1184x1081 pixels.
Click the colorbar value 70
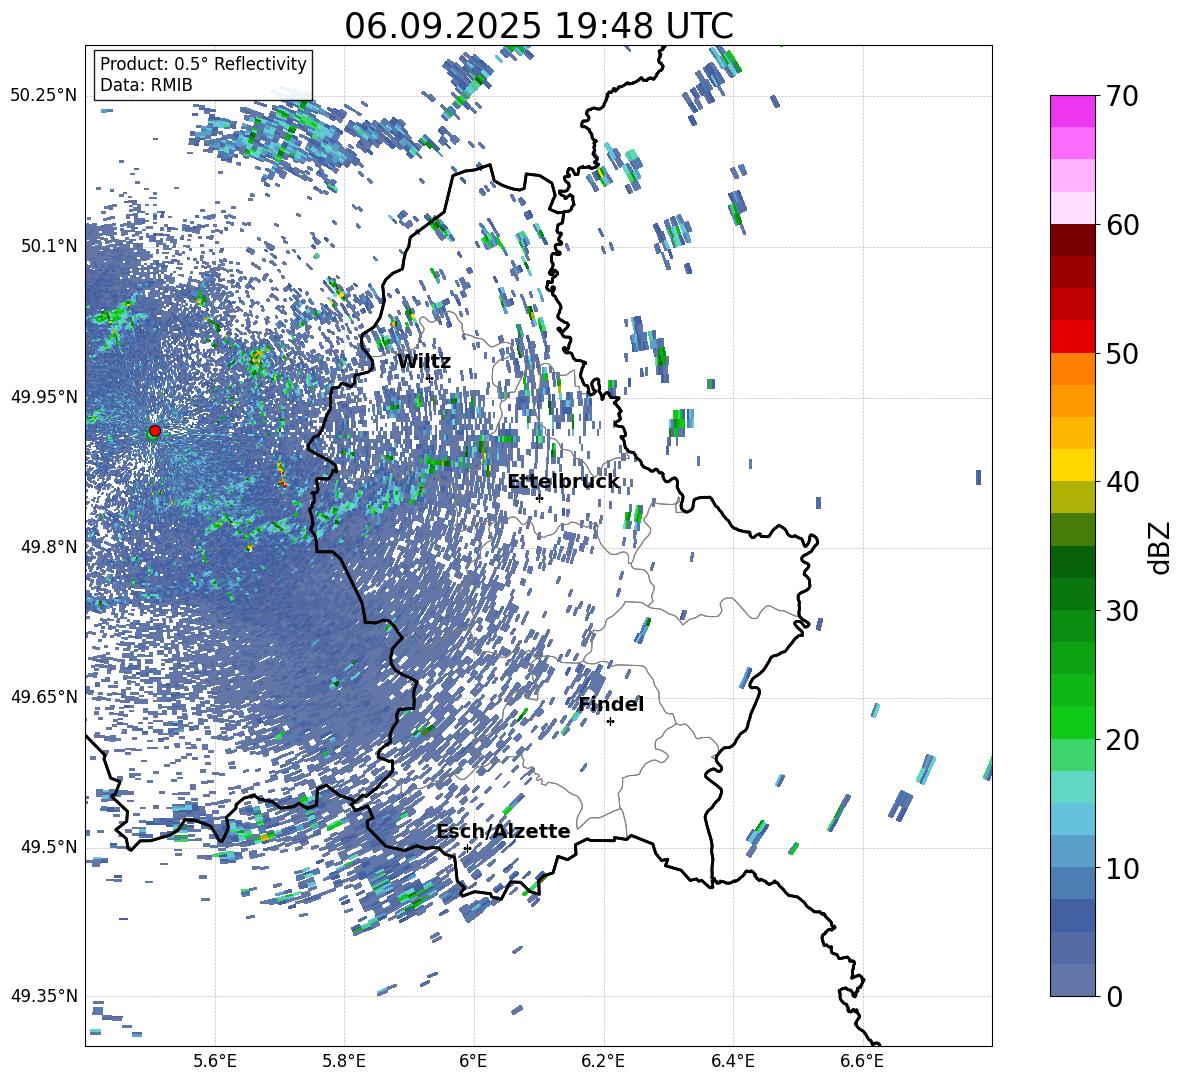(1122, 96)
